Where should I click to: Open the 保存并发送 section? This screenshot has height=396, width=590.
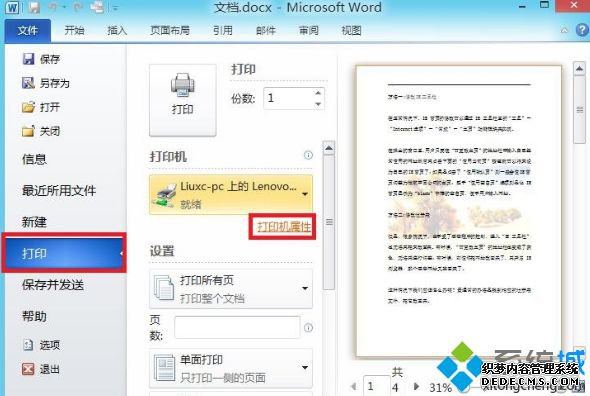pyautogui.click(x=53, y=285)
